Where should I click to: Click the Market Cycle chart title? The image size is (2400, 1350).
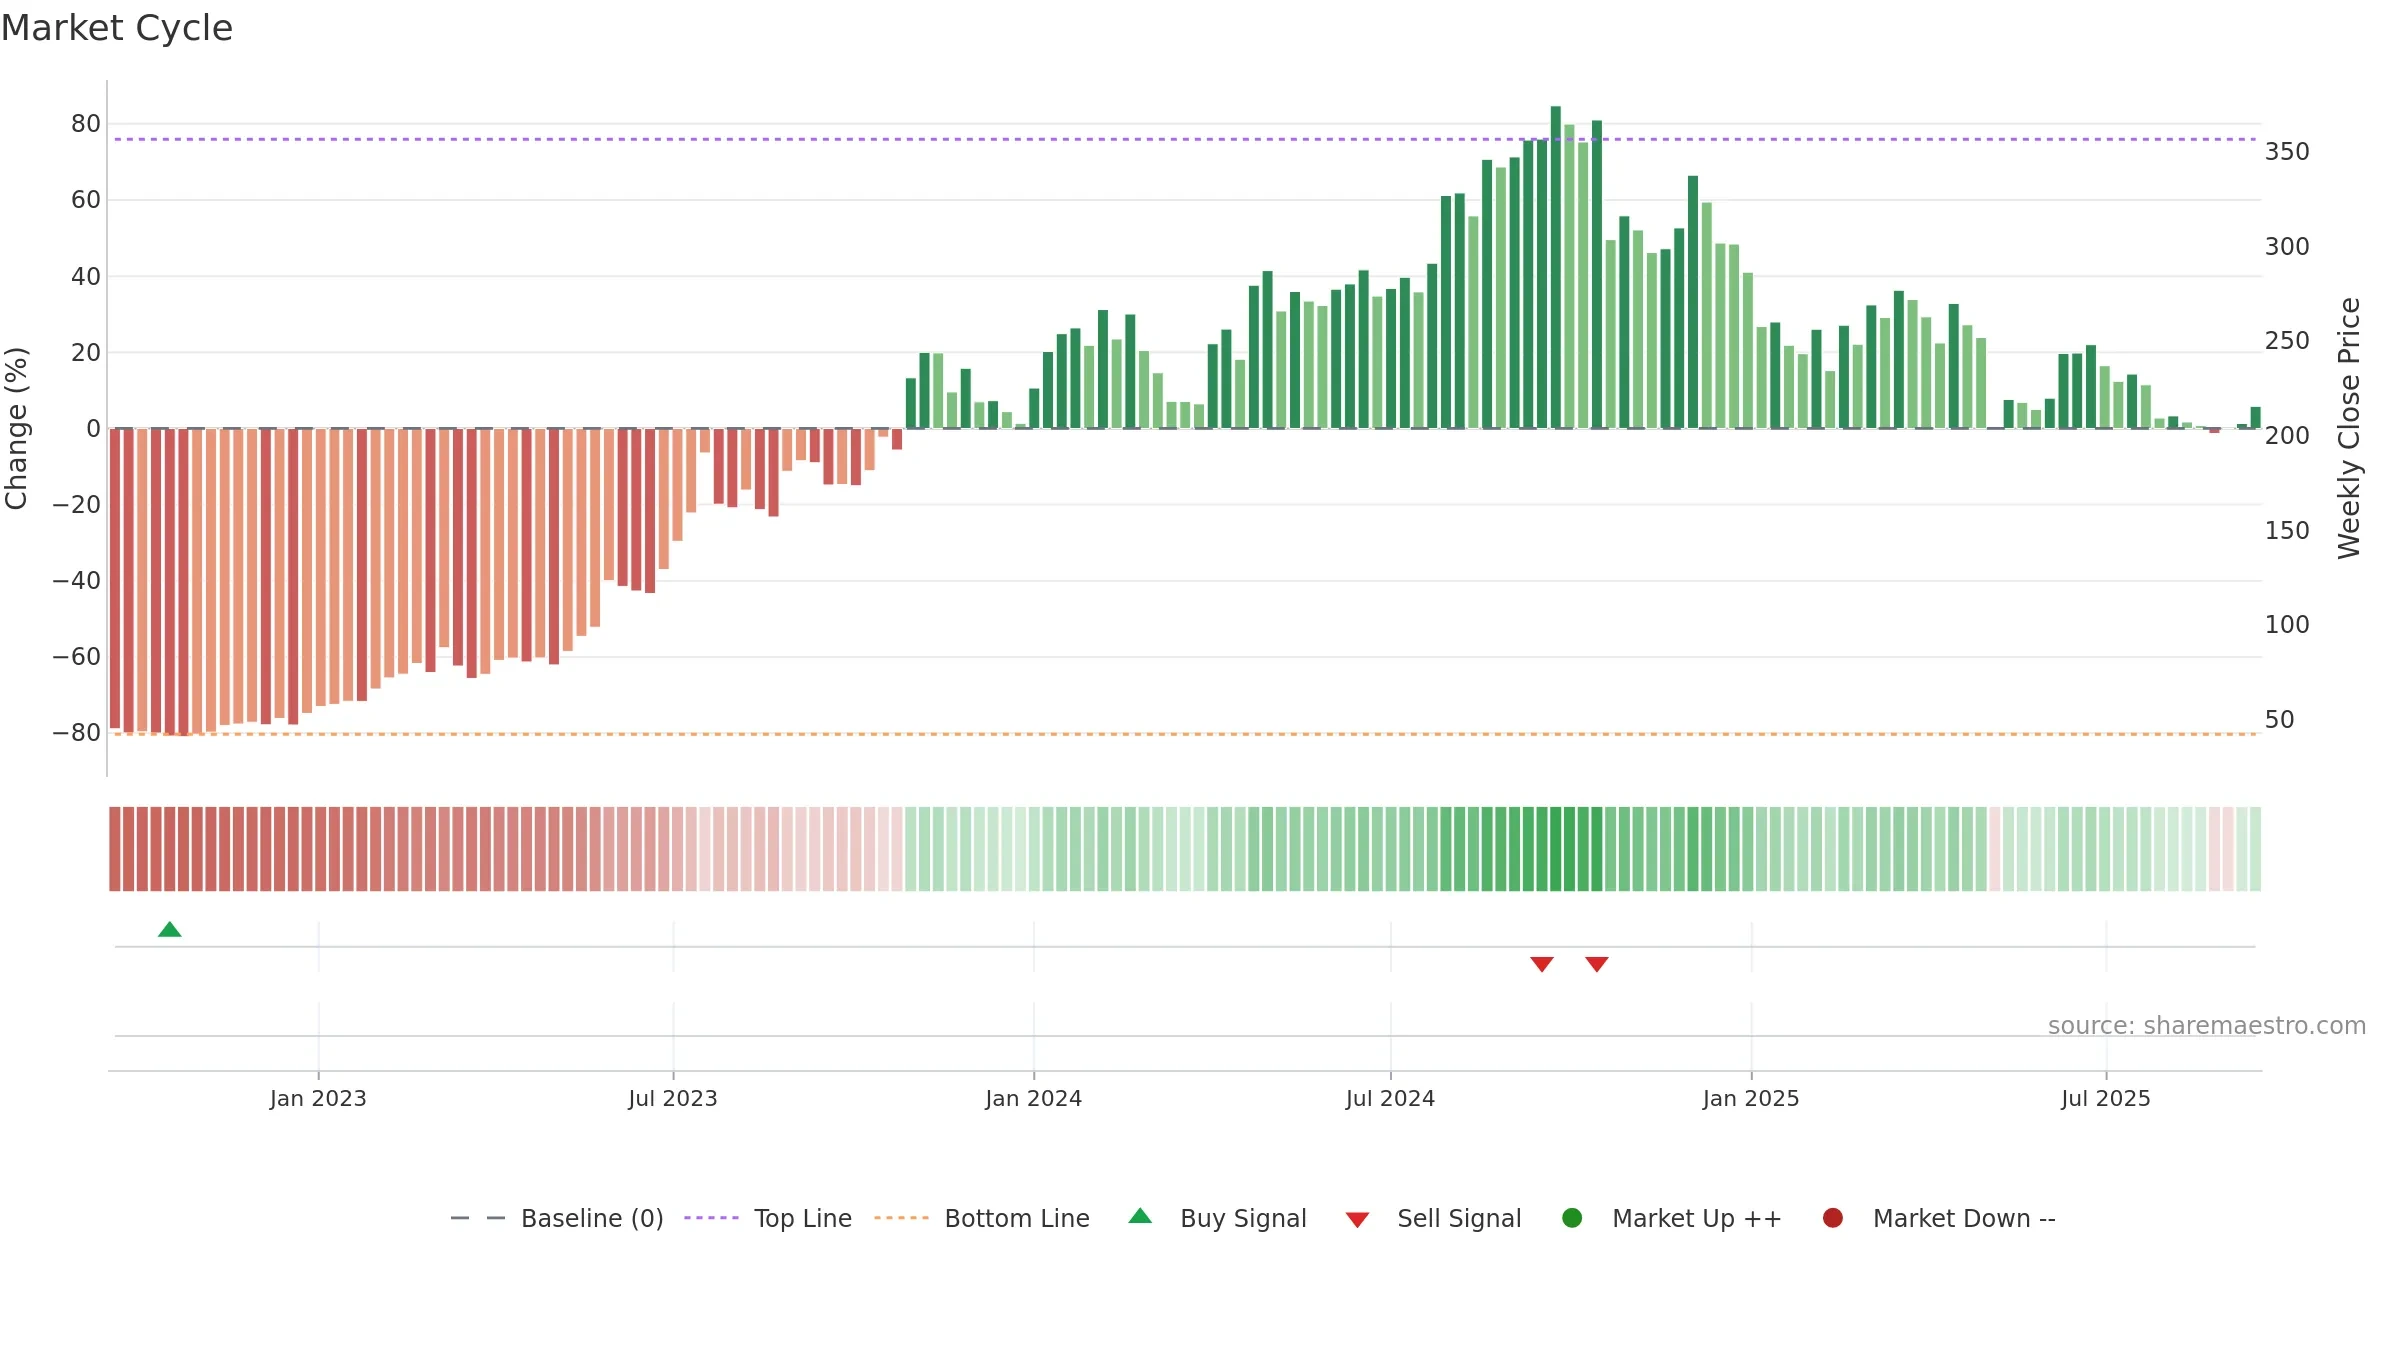tap(117, 28)
